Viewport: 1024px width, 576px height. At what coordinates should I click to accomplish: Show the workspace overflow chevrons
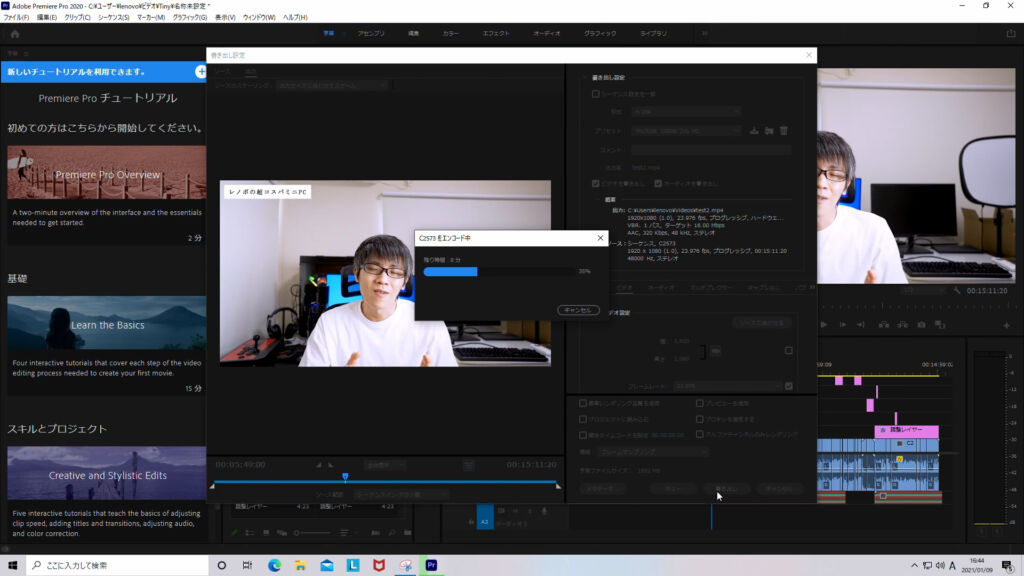[x=705, y=33]
